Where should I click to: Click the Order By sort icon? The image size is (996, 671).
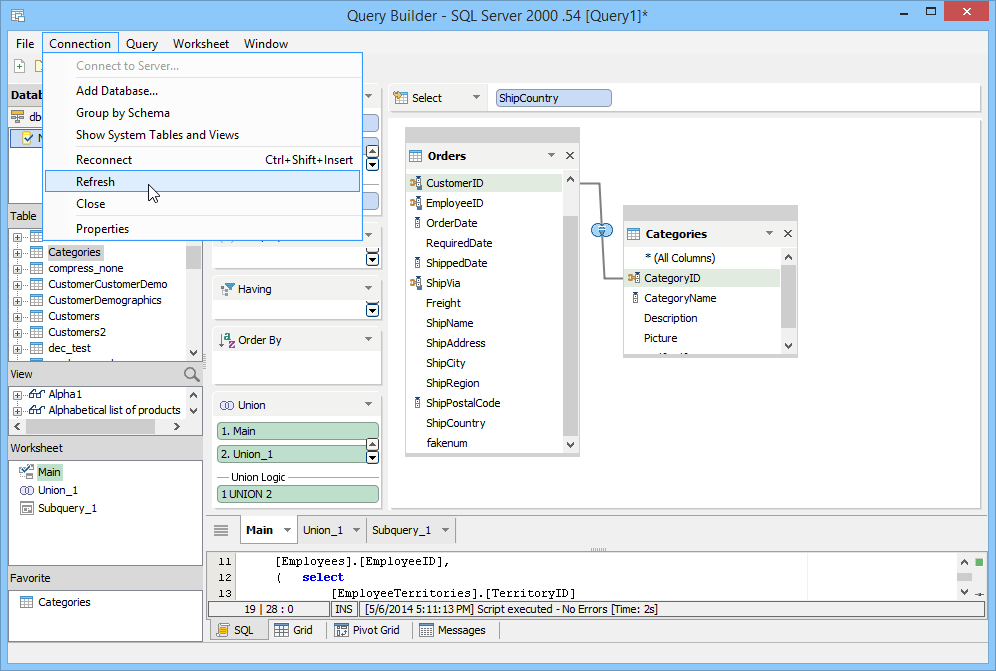227,340
